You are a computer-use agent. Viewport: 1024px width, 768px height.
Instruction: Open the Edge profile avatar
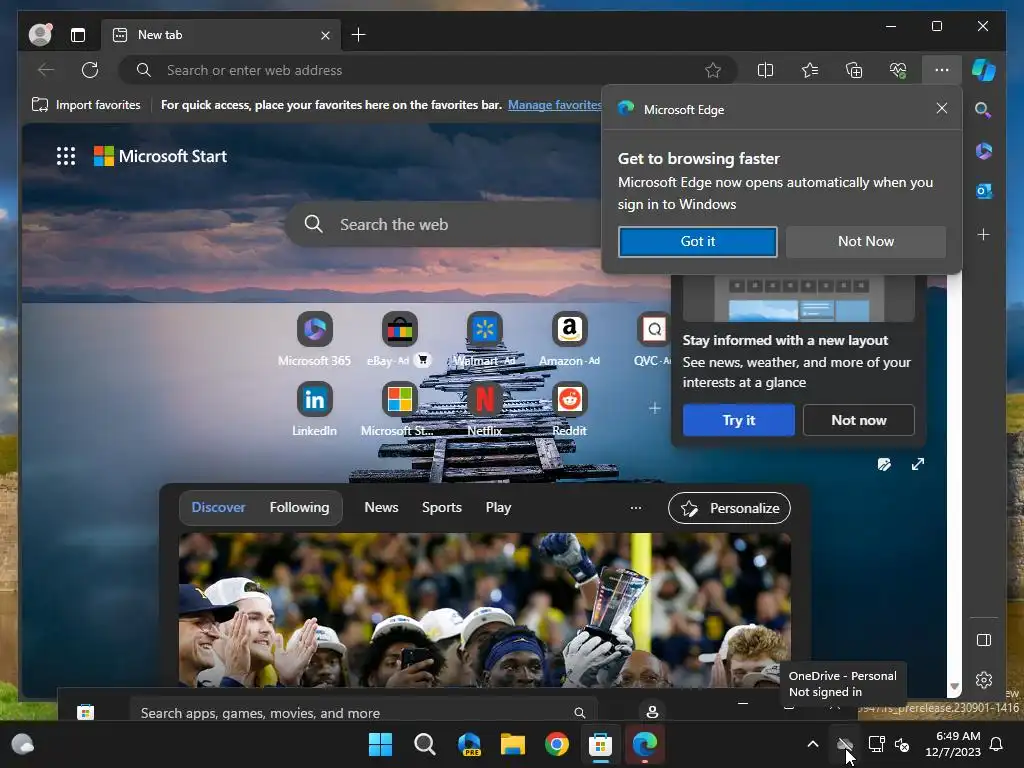point(40,35)
